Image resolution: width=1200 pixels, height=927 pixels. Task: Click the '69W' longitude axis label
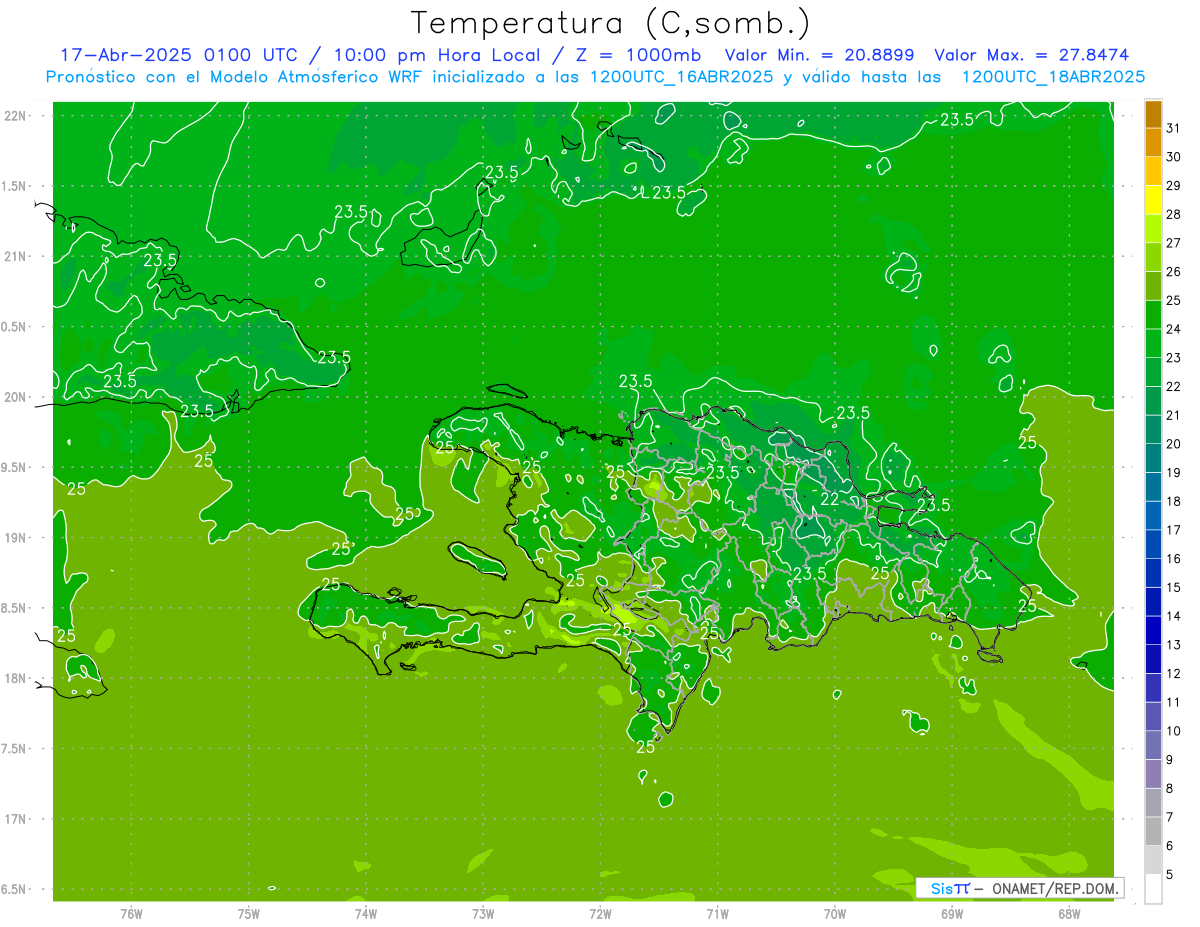(952, 914)
